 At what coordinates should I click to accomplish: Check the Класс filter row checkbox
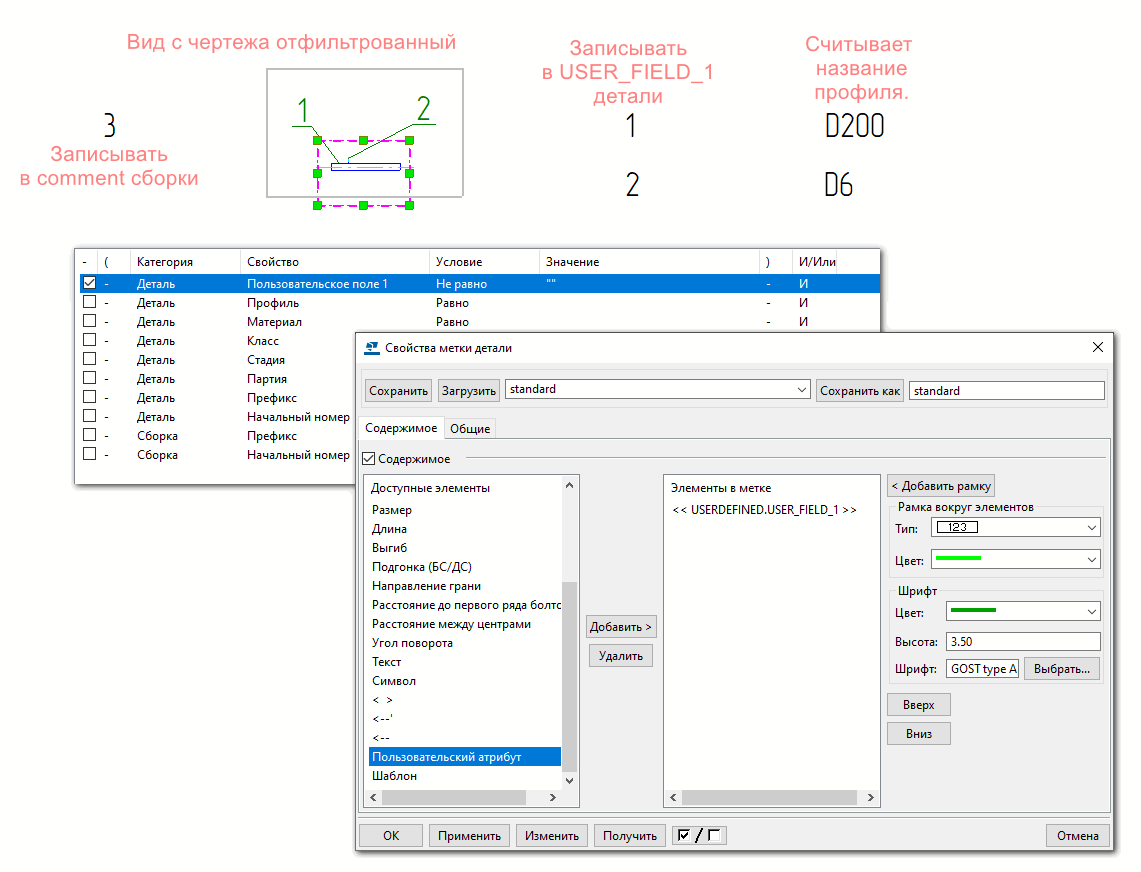89,339
